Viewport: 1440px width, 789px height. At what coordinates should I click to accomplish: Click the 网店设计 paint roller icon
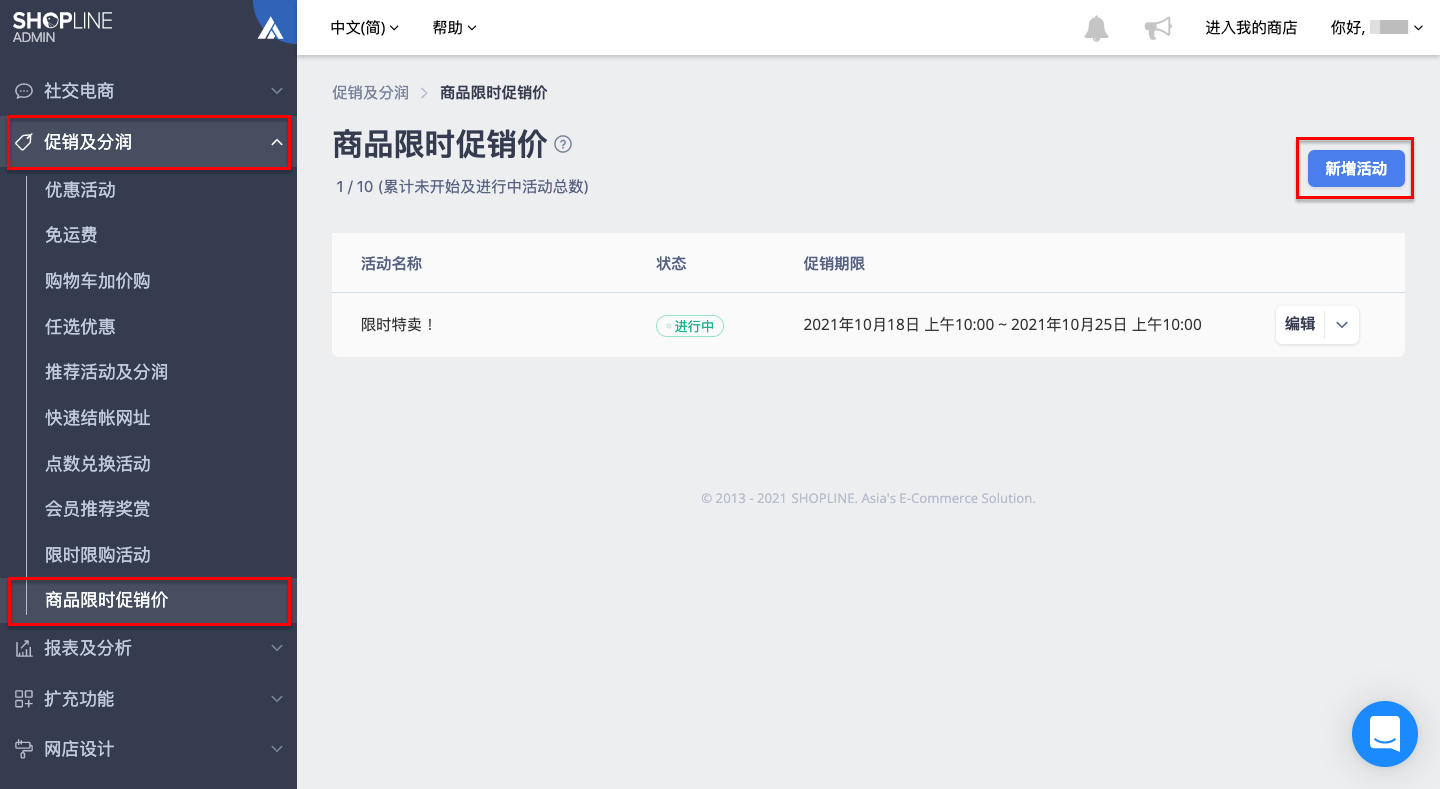[24, 749]
